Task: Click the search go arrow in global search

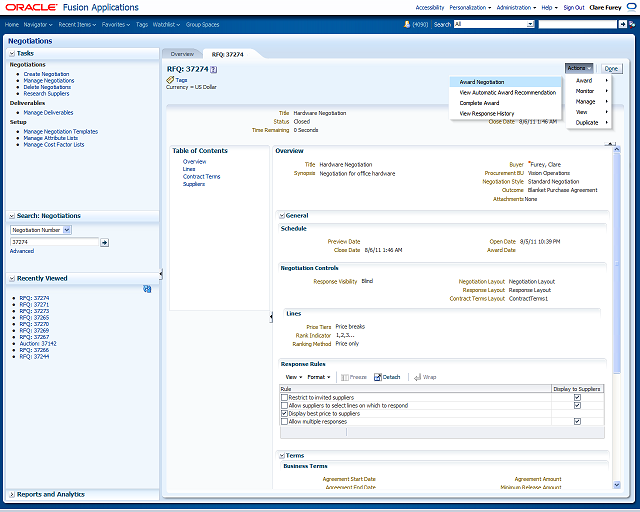Action: (622, 24)
